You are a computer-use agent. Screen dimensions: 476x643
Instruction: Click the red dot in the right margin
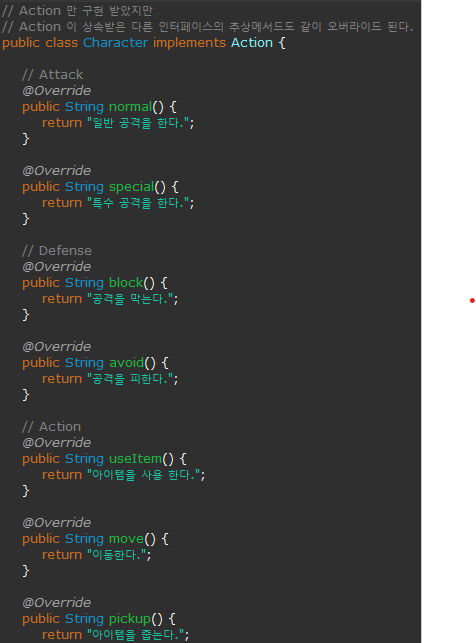(x=472, y=301)
